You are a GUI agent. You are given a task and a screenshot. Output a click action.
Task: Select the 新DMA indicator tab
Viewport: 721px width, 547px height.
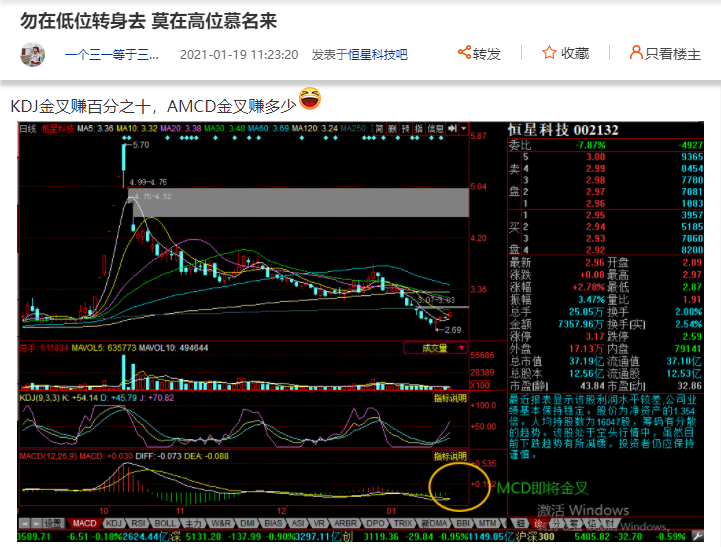click(x=434, y=523)
